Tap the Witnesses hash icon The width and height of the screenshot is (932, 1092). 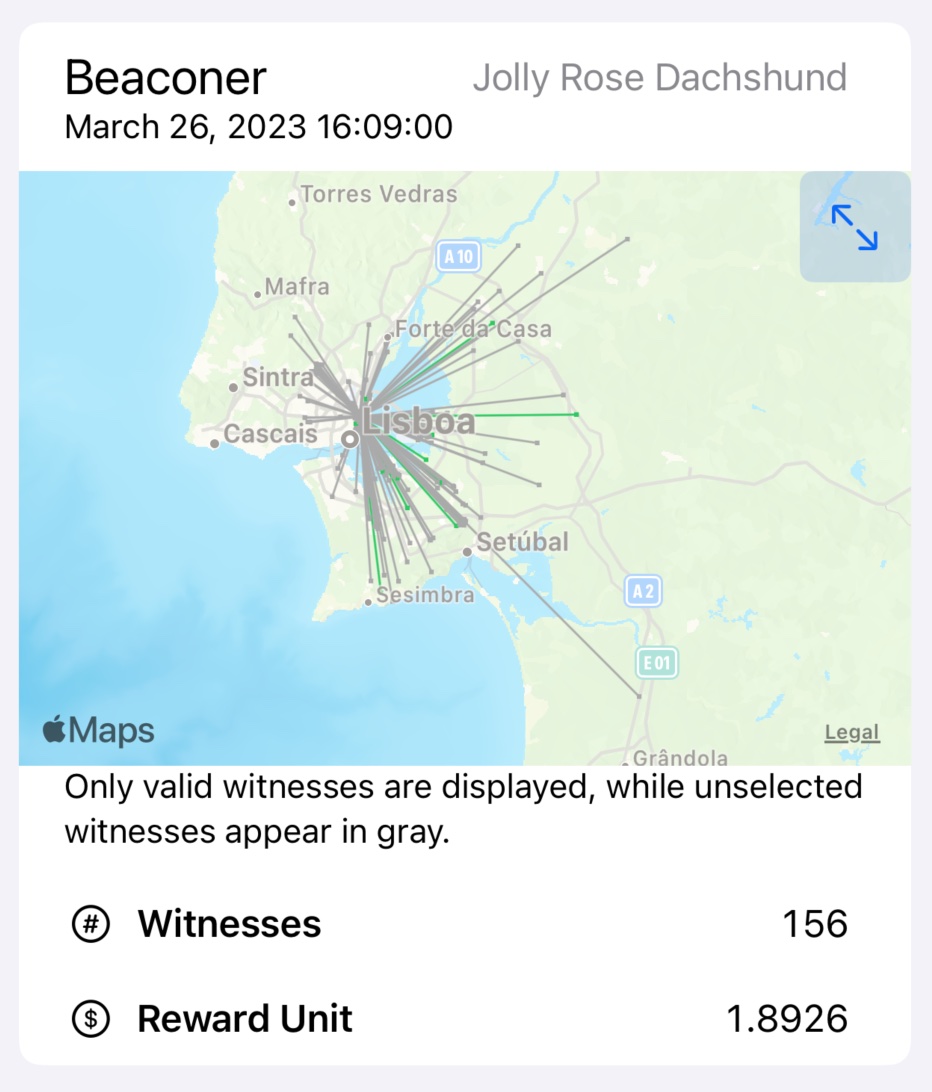coord(91,924)
